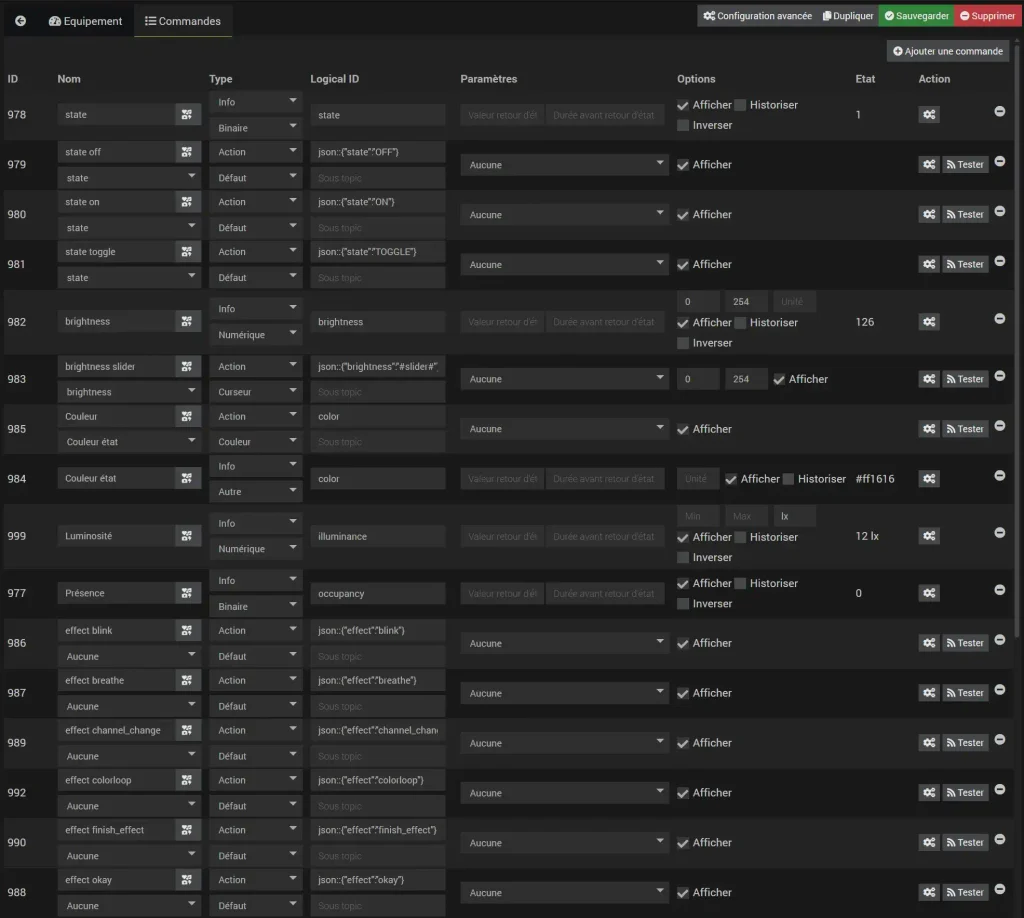Remove command 978 with minus icon

[x=999, y=112]
